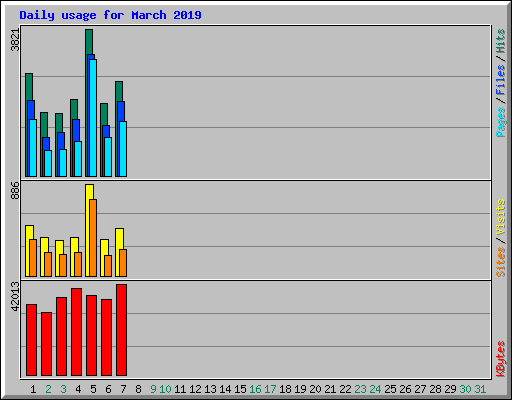Select the day 5 red KBytes bar
The image size is (512, 400).
tap(91, 336)
